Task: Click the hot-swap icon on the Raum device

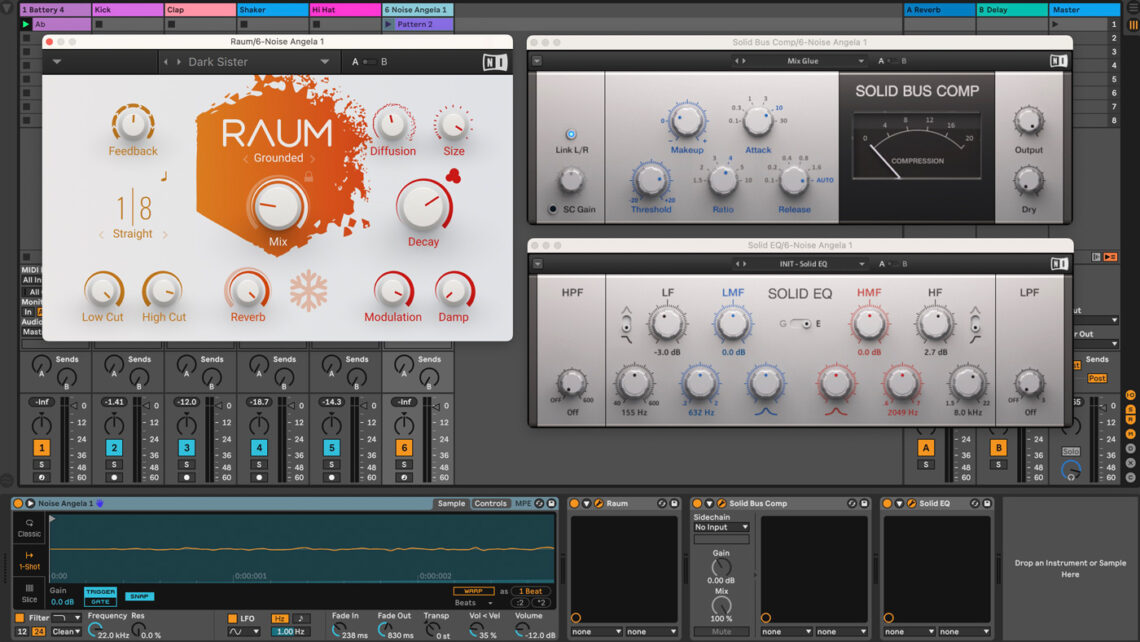Action: (x=661, y=503)
